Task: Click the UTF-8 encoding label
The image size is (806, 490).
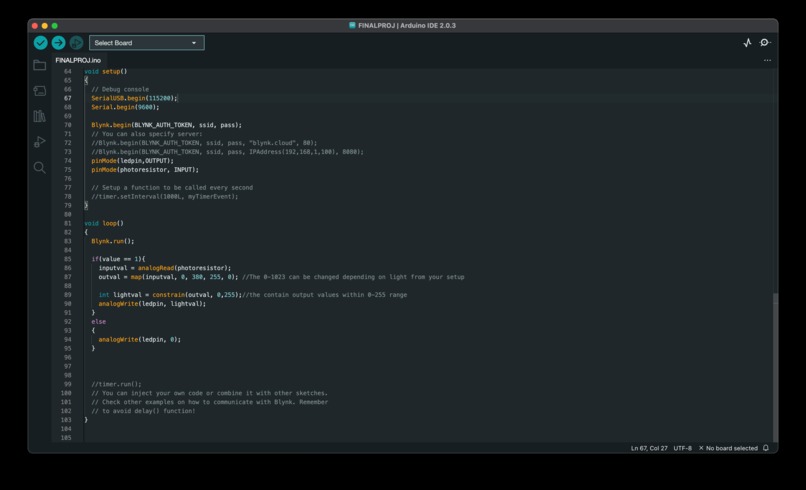Action: tap(682, 448)
